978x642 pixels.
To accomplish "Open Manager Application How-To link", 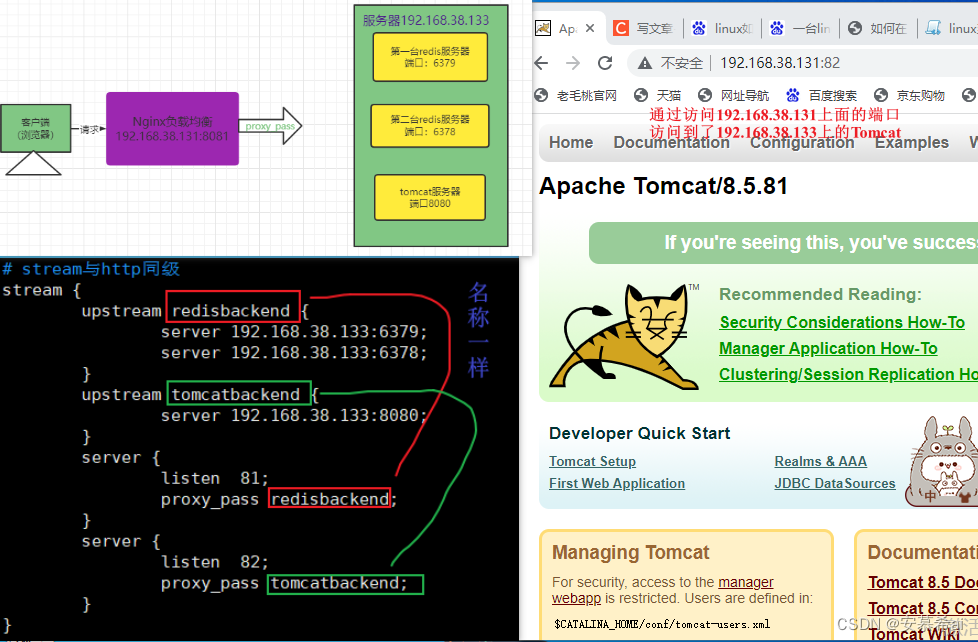I will click(x=828, y=349).
